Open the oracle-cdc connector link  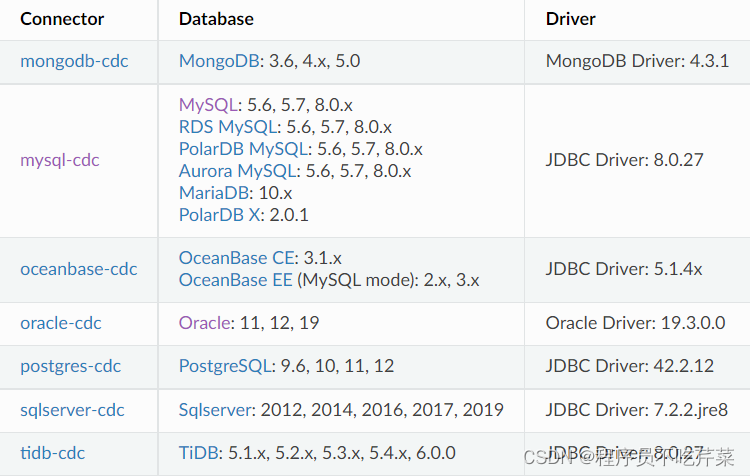point(61,323)
